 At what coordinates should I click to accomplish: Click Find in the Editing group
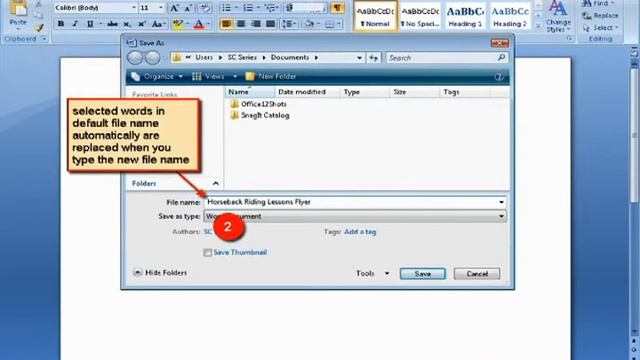click(x=598, y=3)
